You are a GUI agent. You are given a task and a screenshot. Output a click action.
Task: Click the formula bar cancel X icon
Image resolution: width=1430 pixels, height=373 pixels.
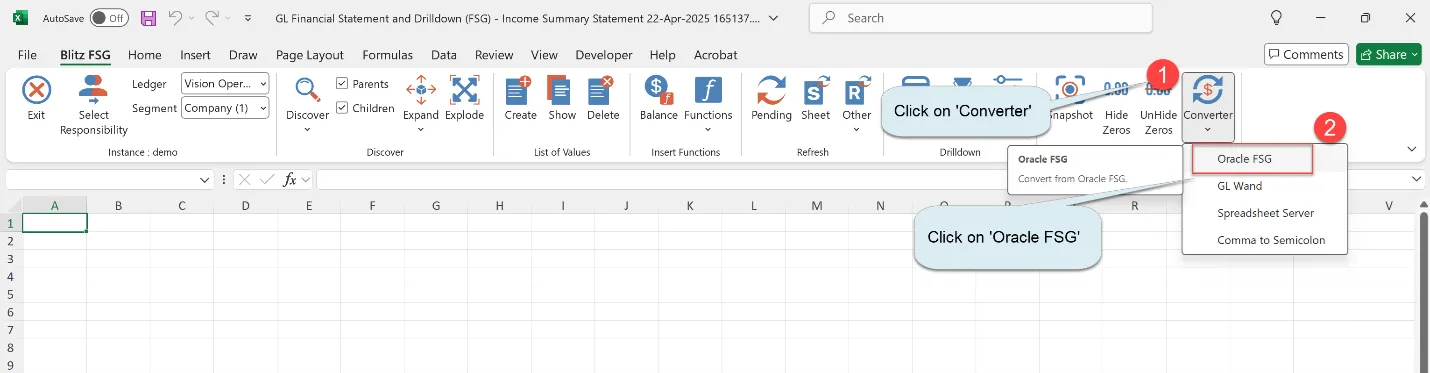(244, 180)
